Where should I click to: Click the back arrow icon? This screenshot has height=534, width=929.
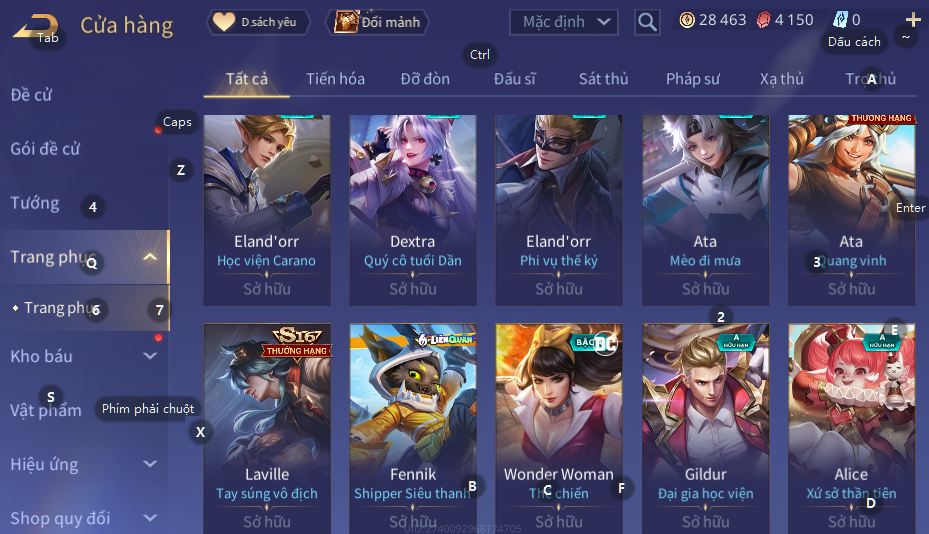point(36,26)
